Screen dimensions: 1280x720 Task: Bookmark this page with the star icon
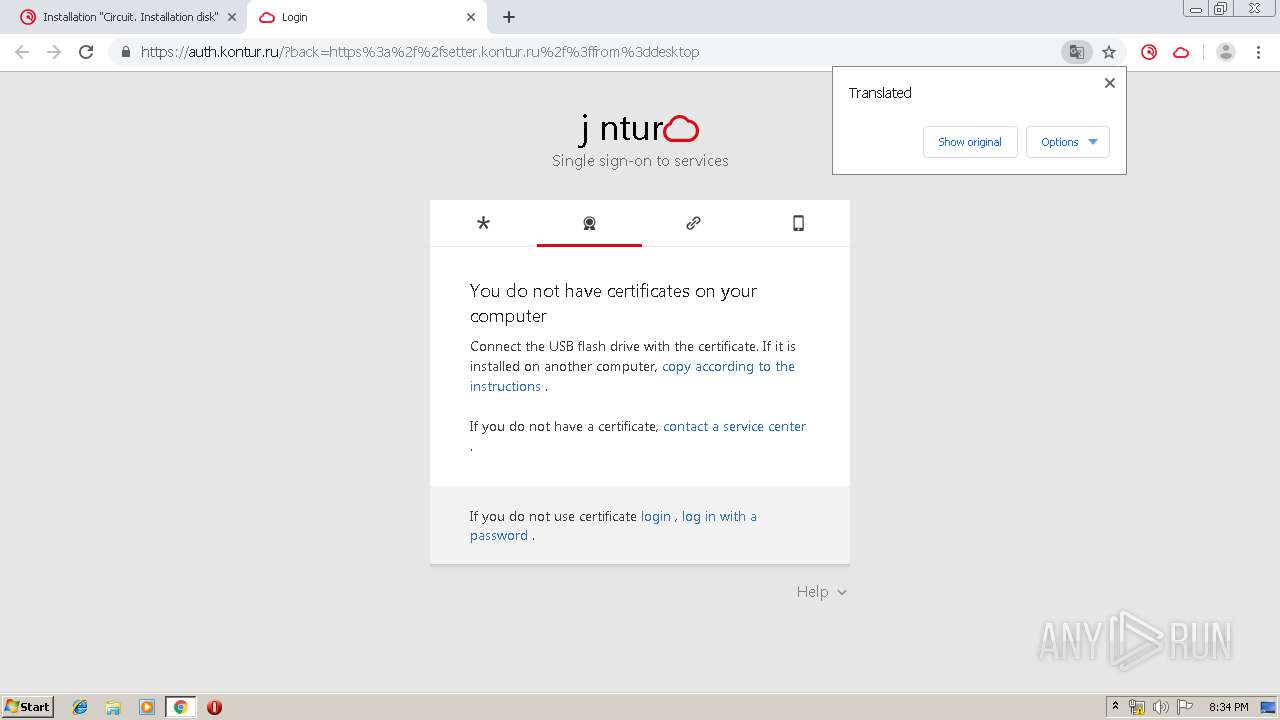coord(1108,52)
